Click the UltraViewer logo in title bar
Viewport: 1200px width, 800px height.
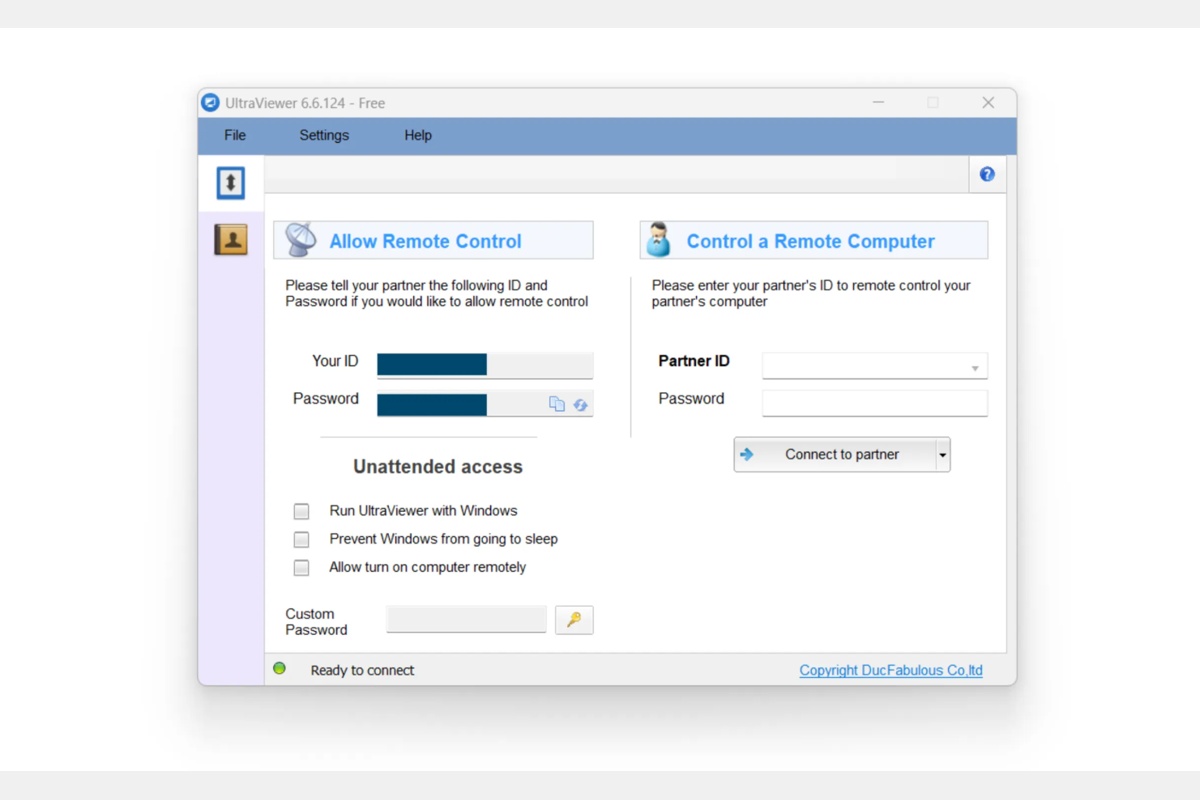coord(210,103)
